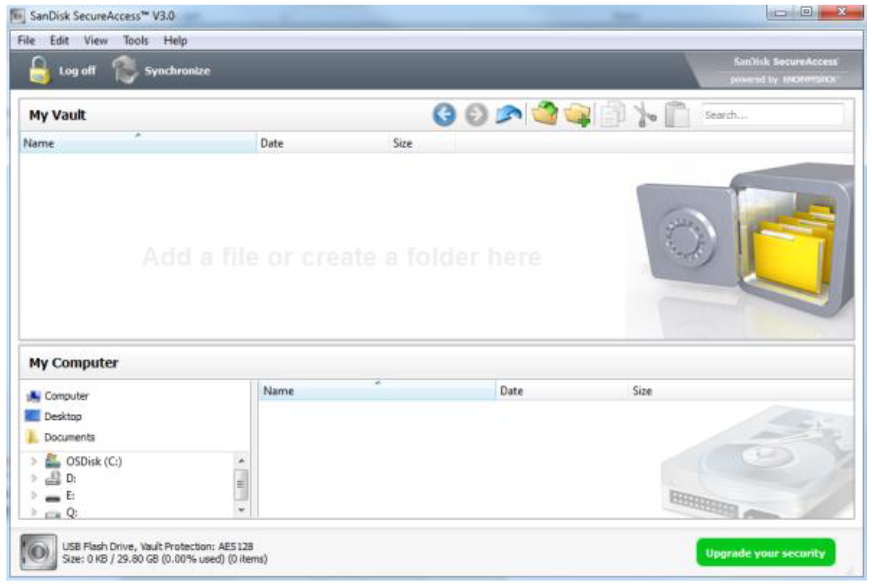Select Documents in My Computer pane
872x585 pixels.
click(70, 437)
